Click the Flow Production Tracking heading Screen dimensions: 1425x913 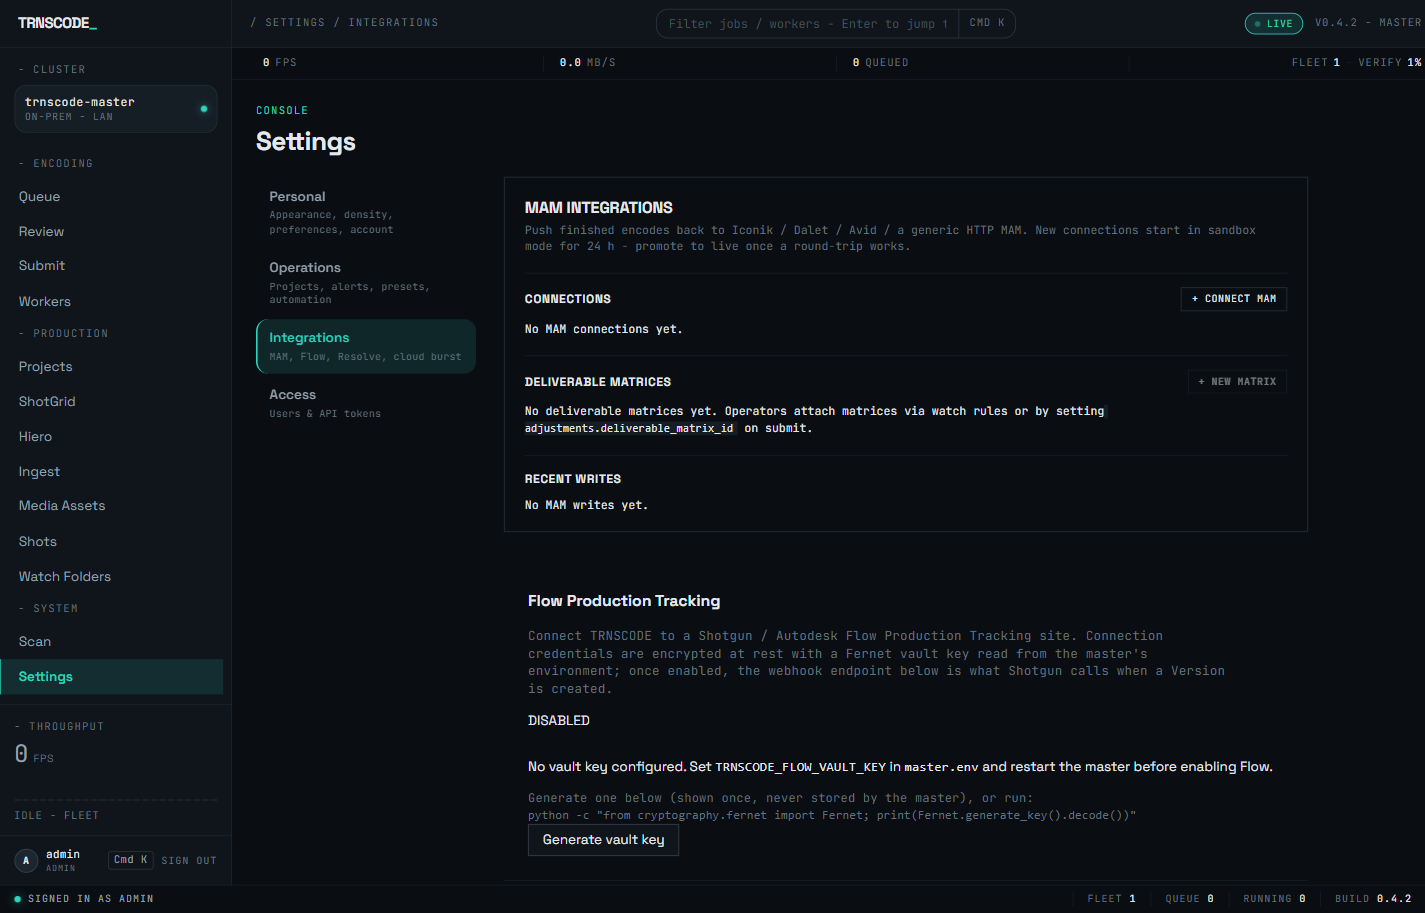point(624,601)
